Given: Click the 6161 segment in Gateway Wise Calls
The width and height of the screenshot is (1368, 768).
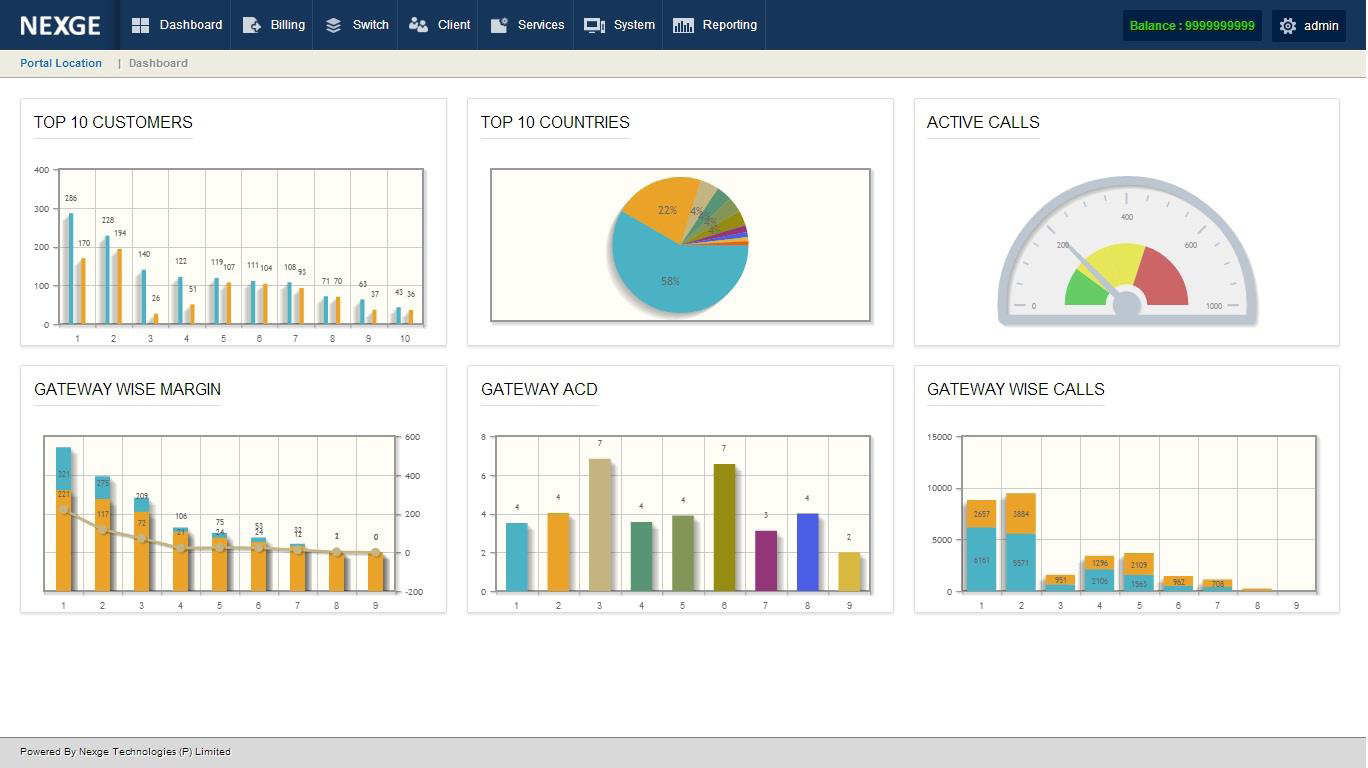Looking at the screenshot, I should tap(981, 559).
